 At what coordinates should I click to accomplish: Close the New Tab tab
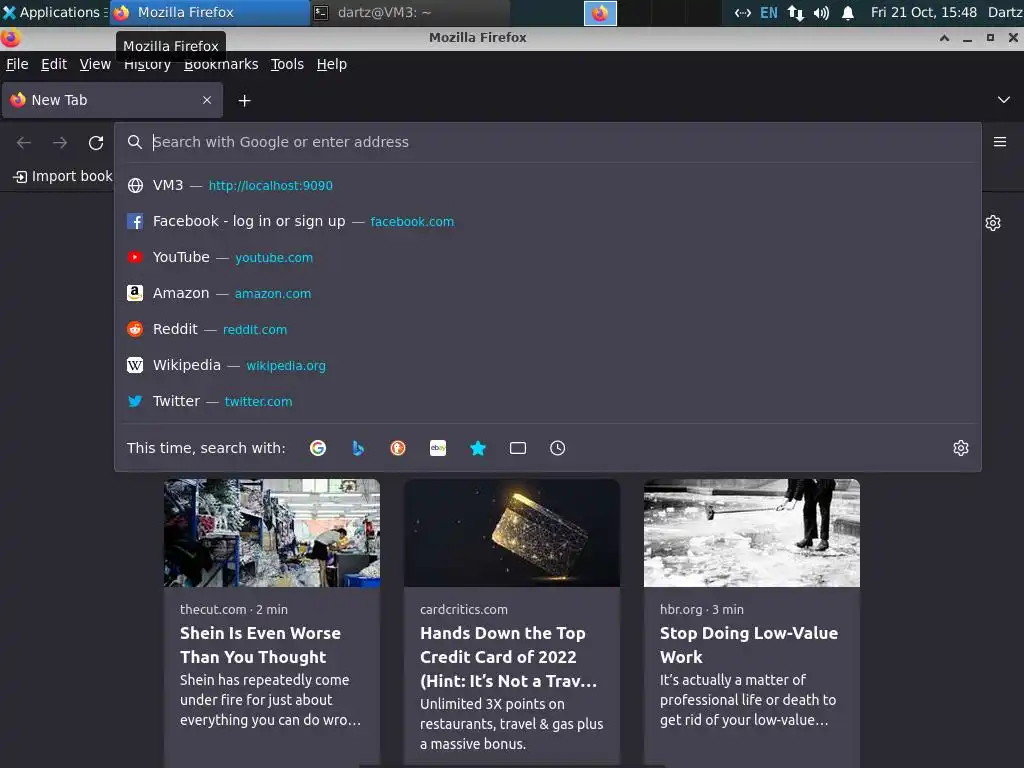pyautogui.click(x=207, y=100)
